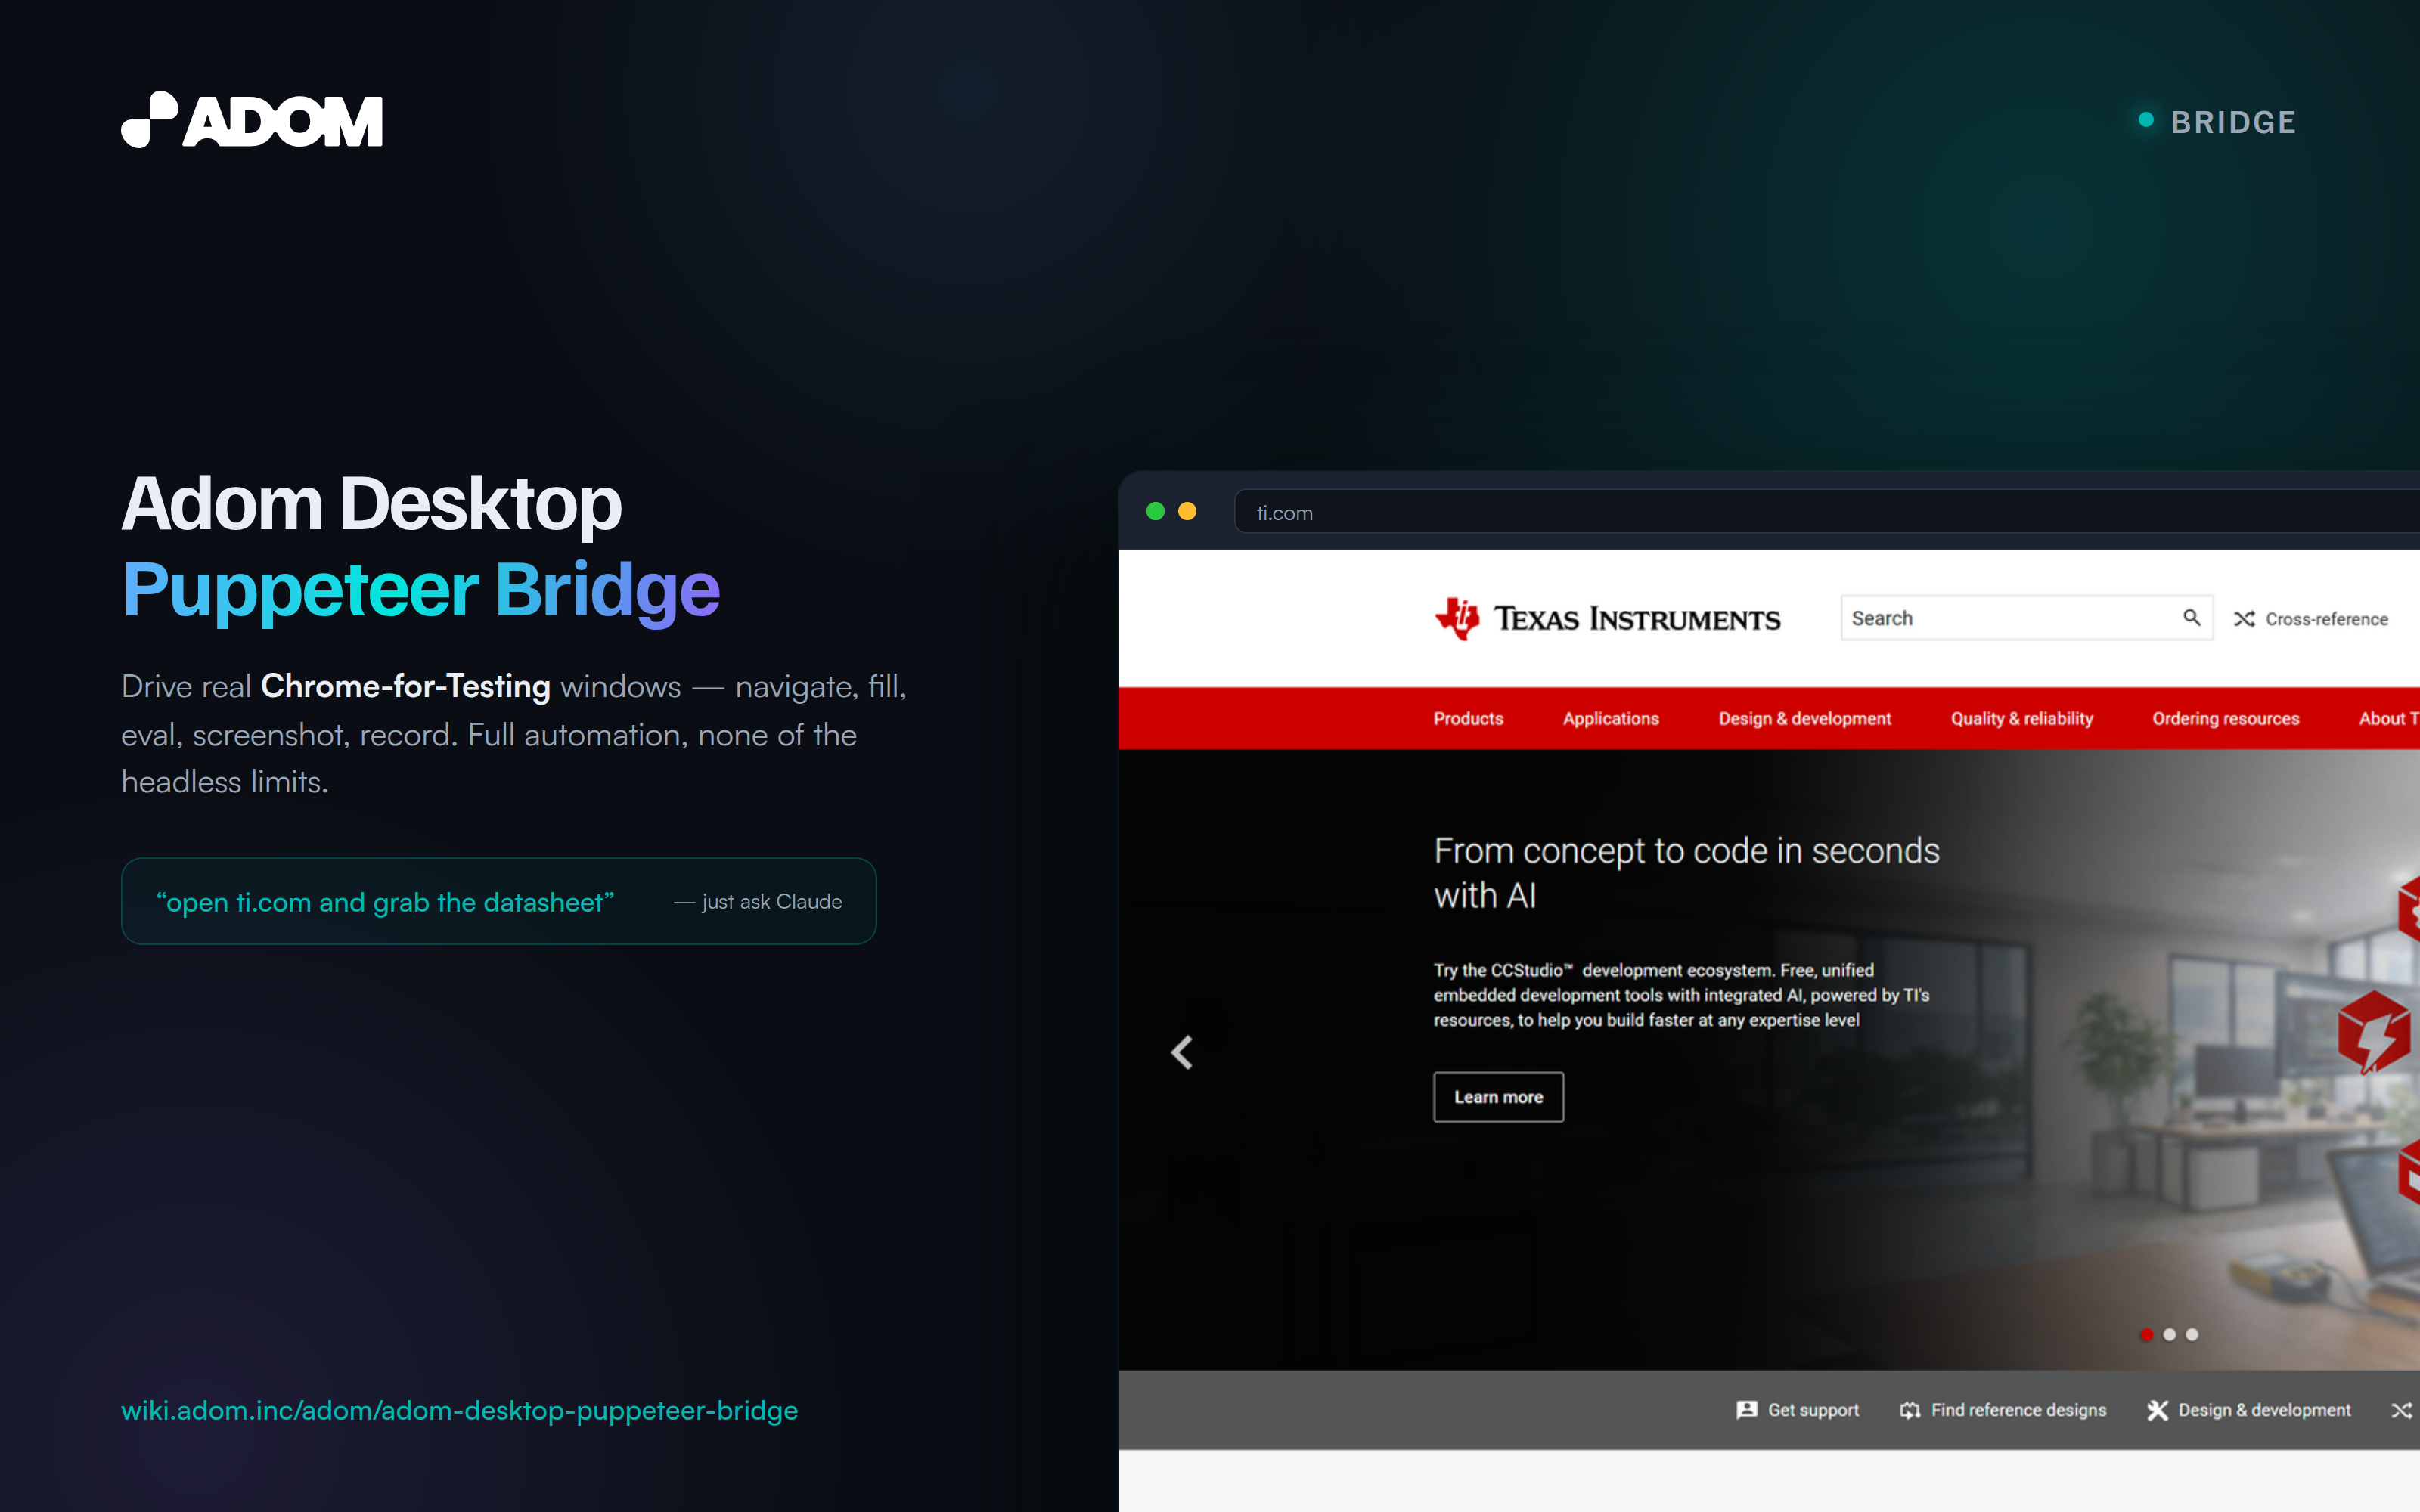Click the Cross-reference shuffle icon
This screenshot has height=1512, width=2420.
tap(2244, 619)
